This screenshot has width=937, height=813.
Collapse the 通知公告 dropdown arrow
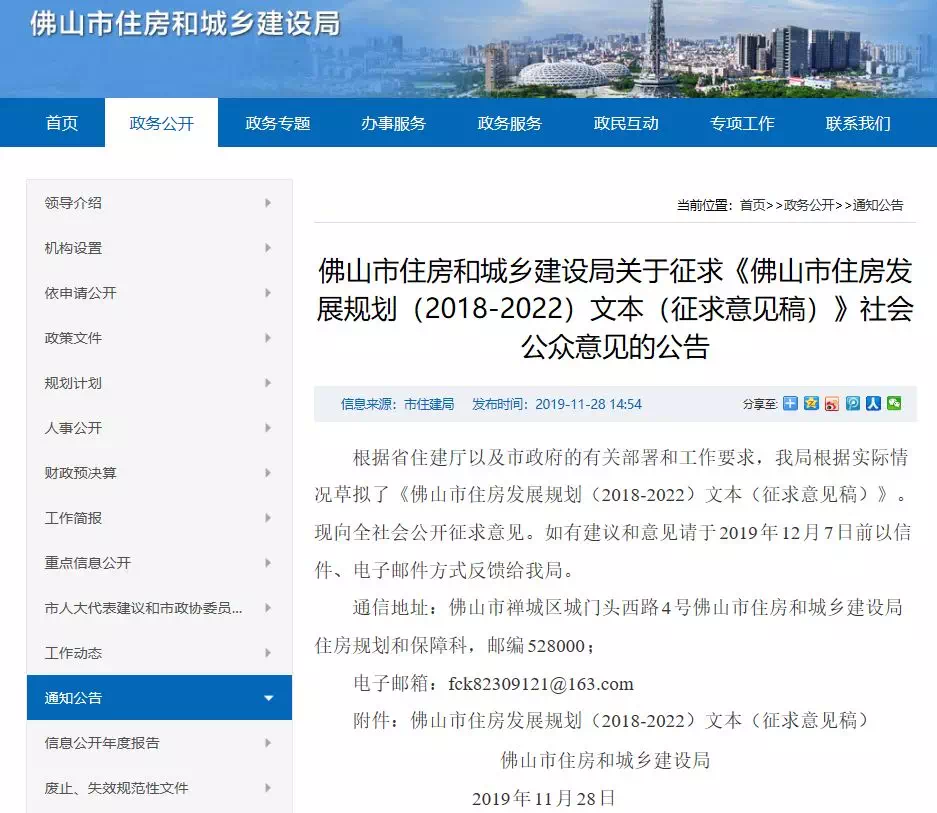pos(268,698)
